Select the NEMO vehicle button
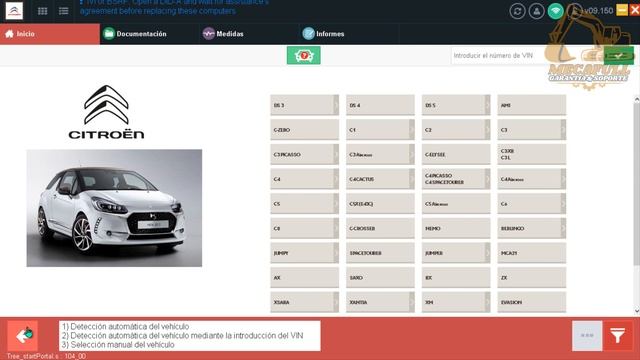 [x=456, y=229]
